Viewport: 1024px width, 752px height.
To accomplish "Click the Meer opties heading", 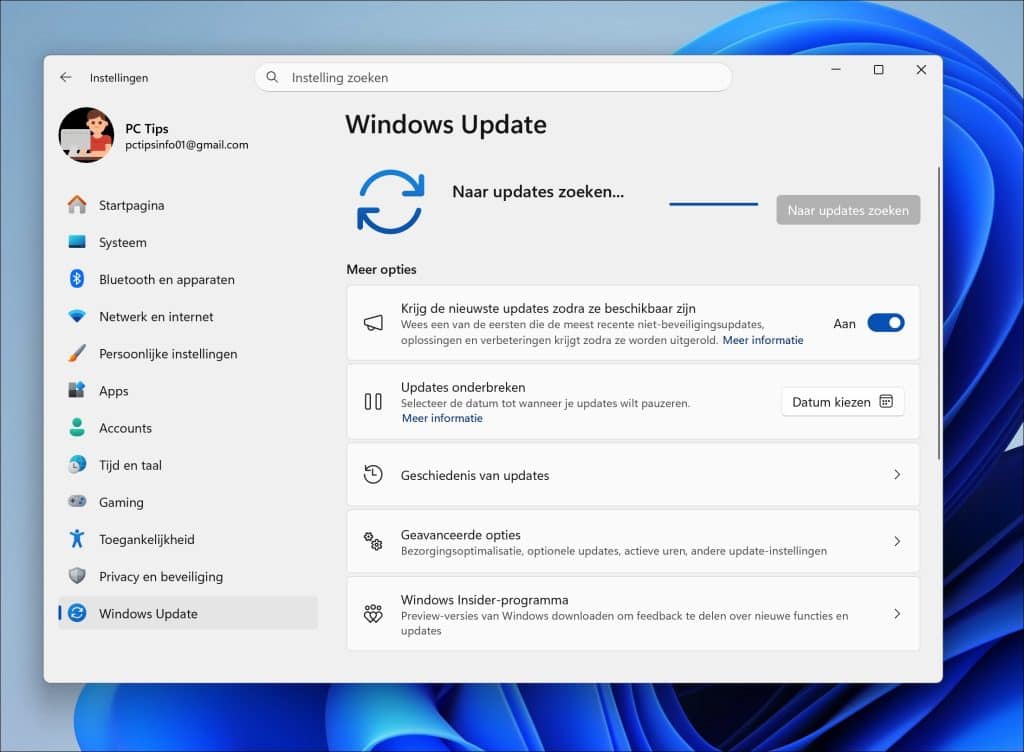I will (x=381, y=270).
